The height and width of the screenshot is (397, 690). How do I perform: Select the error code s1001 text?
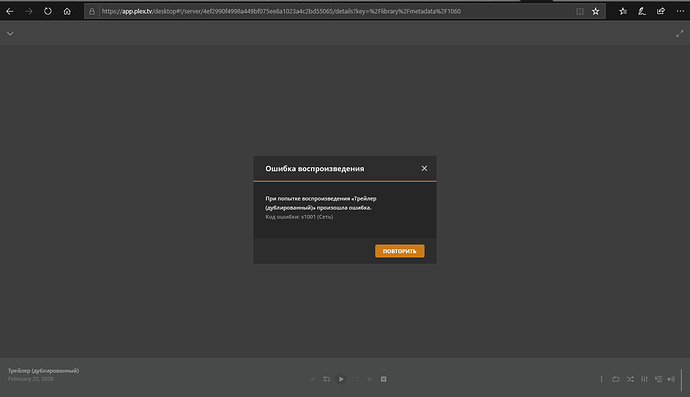tap(299, 217)
